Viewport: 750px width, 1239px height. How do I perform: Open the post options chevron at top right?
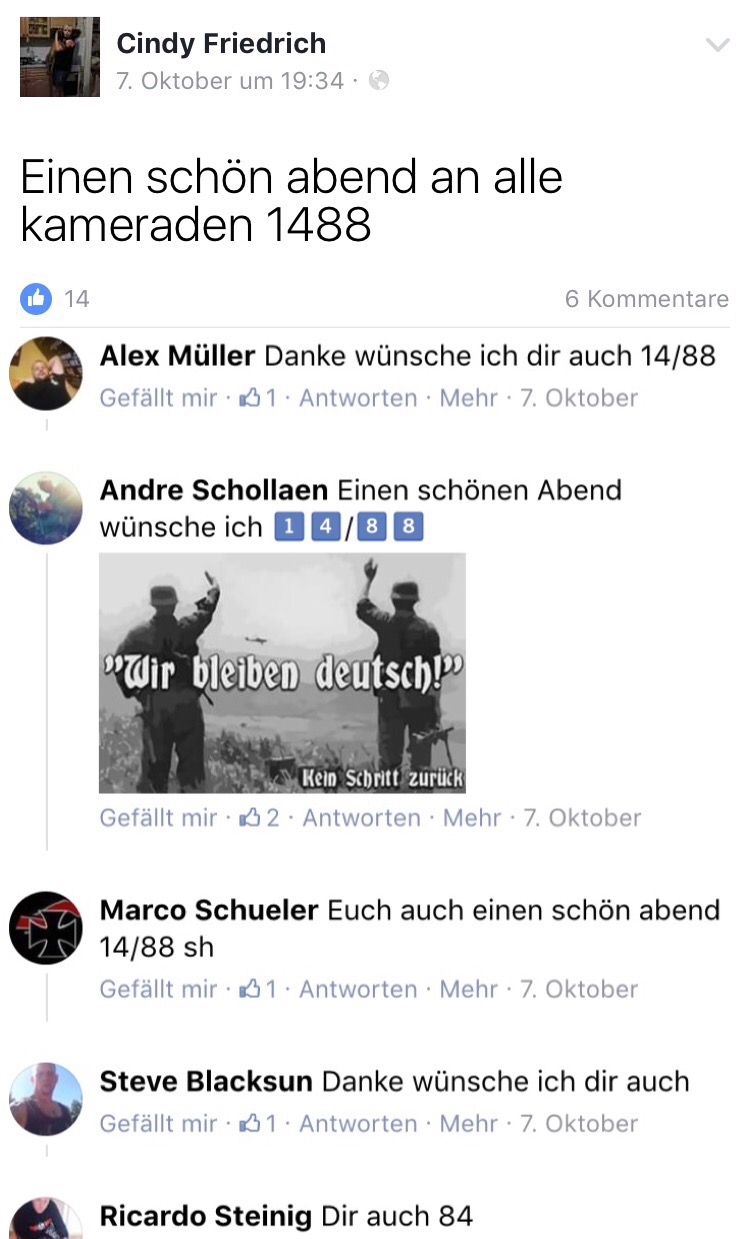718,45
